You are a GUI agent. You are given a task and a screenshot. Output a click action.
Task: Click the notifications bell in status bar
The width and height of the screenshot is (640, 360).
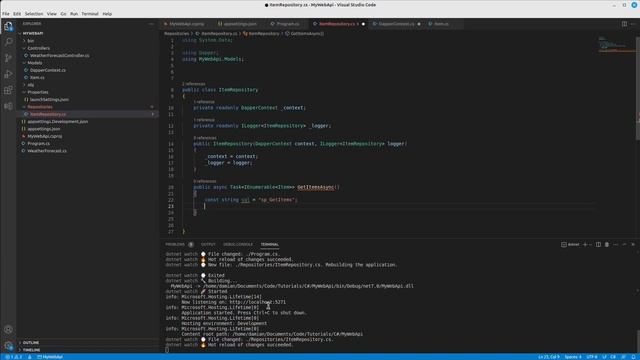(x=633, y=357)
